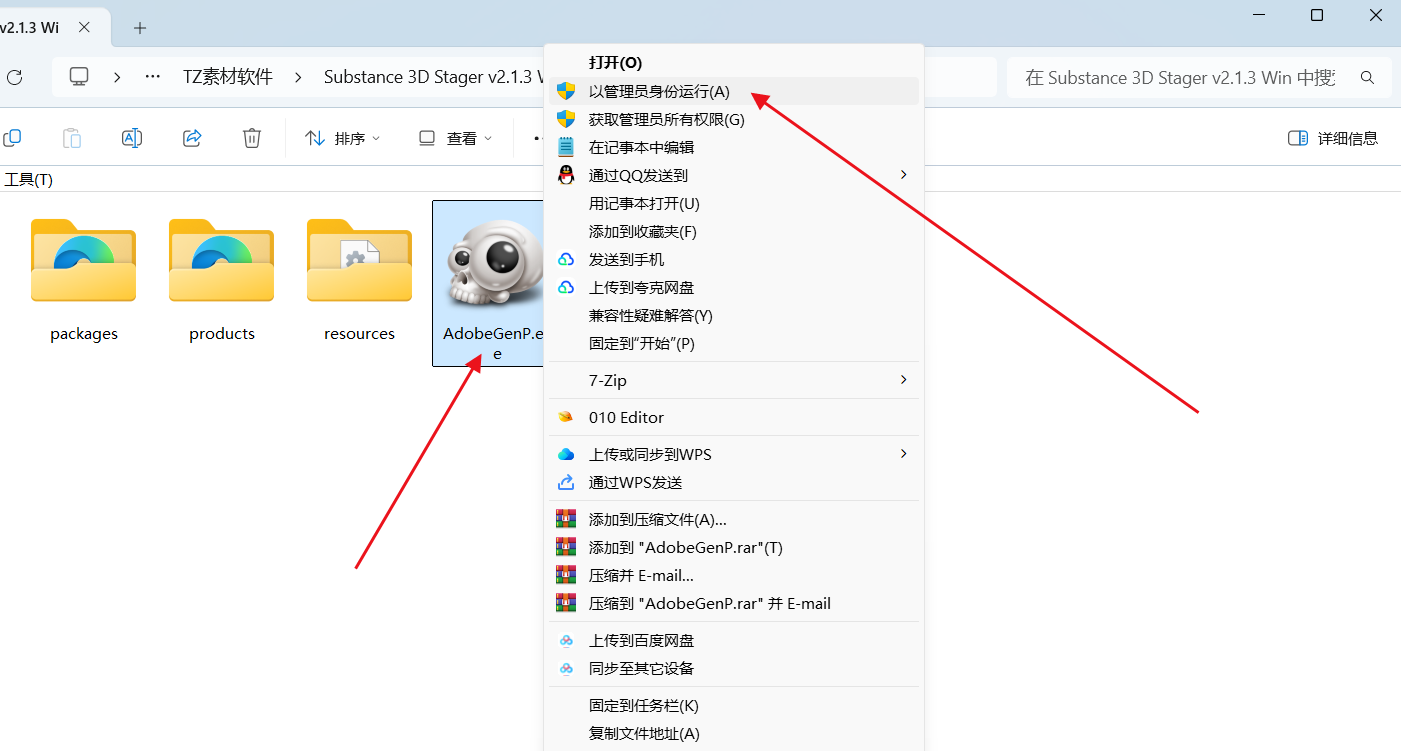Click the Substance 3D Stager v2.1.3 breadcrumb
Viewport: 1401px width, 751px height.
[432, 77]
